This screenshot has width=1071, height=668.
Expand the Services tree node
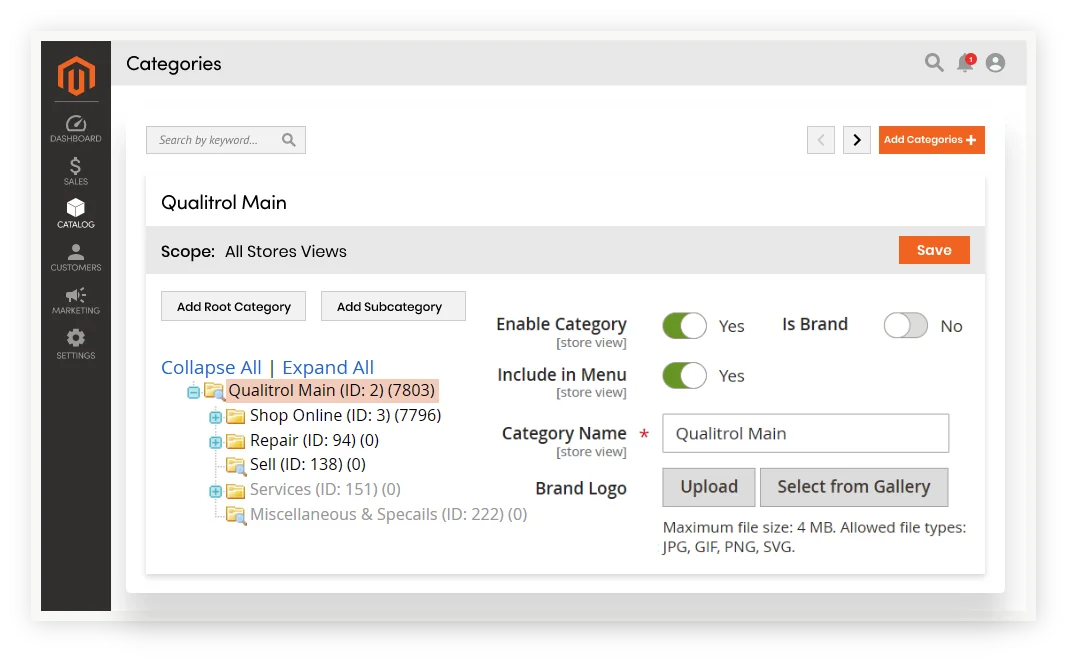coord(215,491)
